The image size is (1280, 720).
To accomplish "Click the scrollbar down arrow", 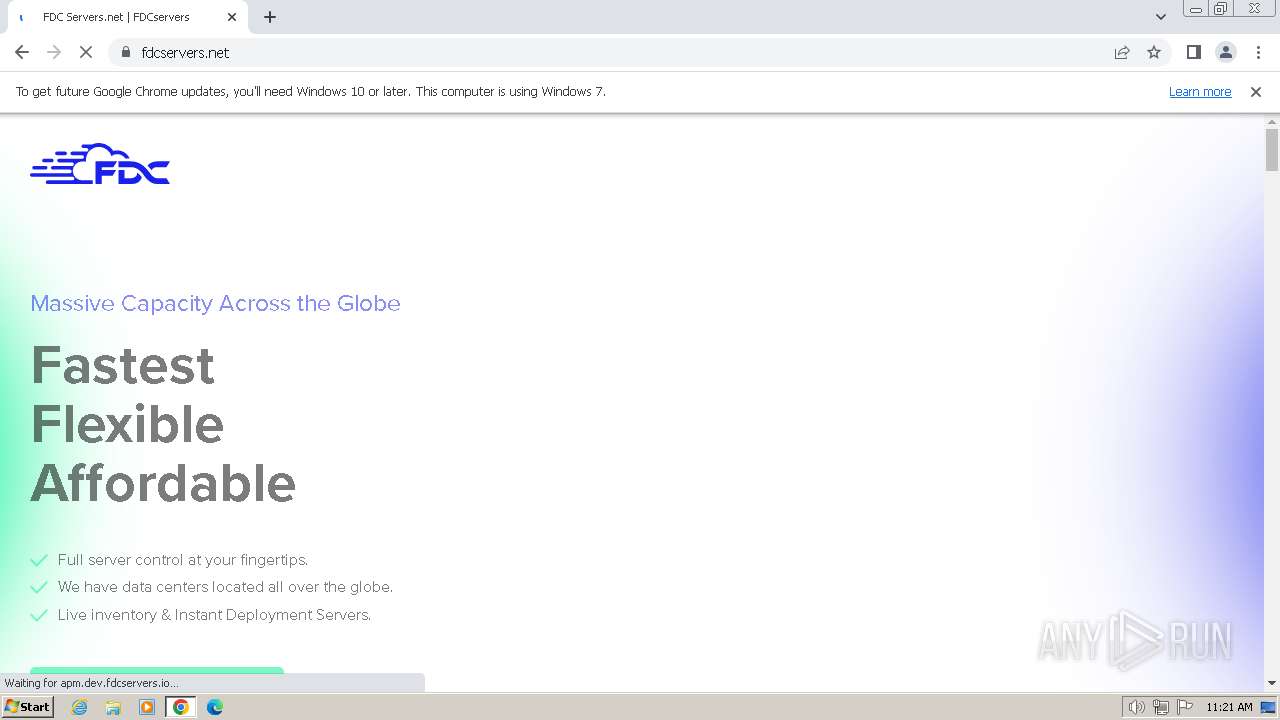I will pos(1272,683).
